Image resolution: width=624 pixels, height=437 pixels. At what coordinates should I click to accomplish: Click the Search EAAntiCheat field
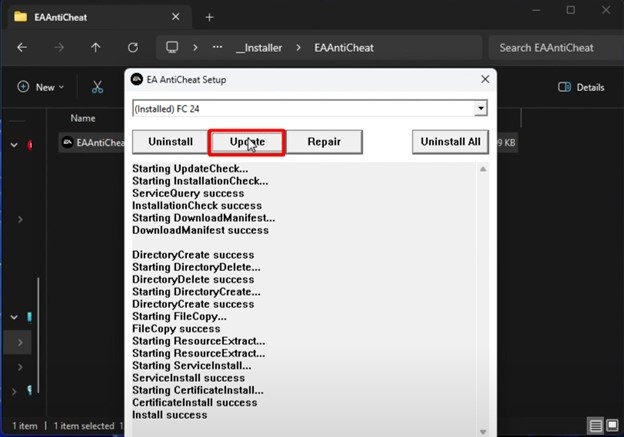pyautogui.click(x=555, y=47)
